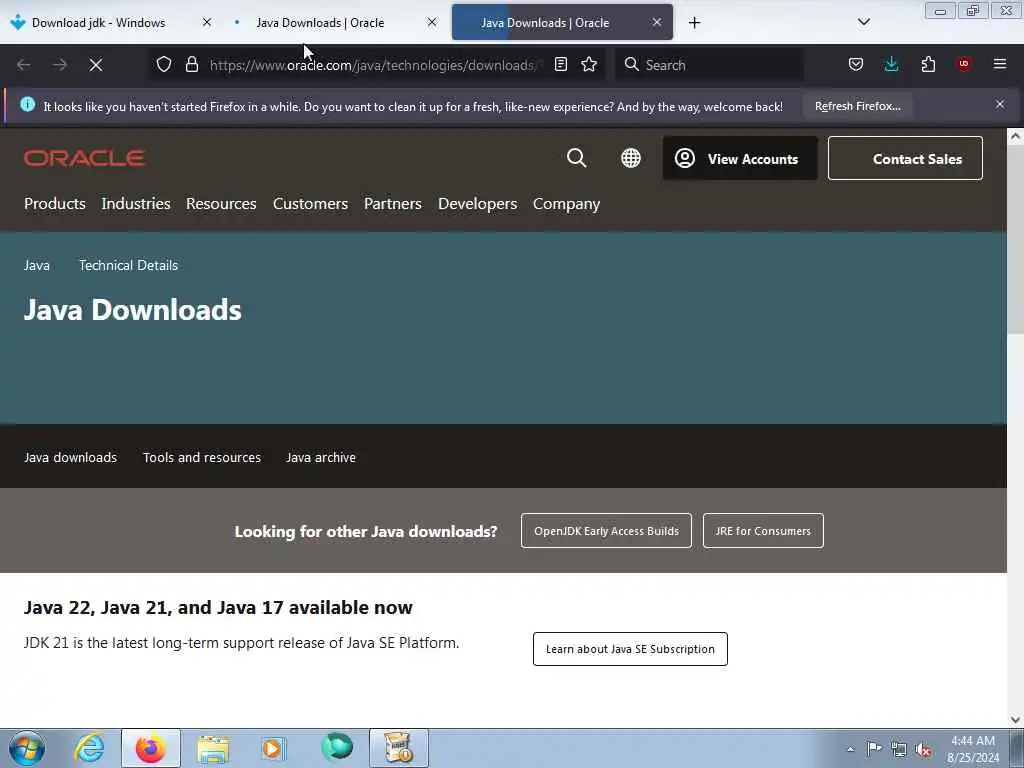Select the Java downloads subnav tab
Viewport: 1024px width, 768px height.
71,457
